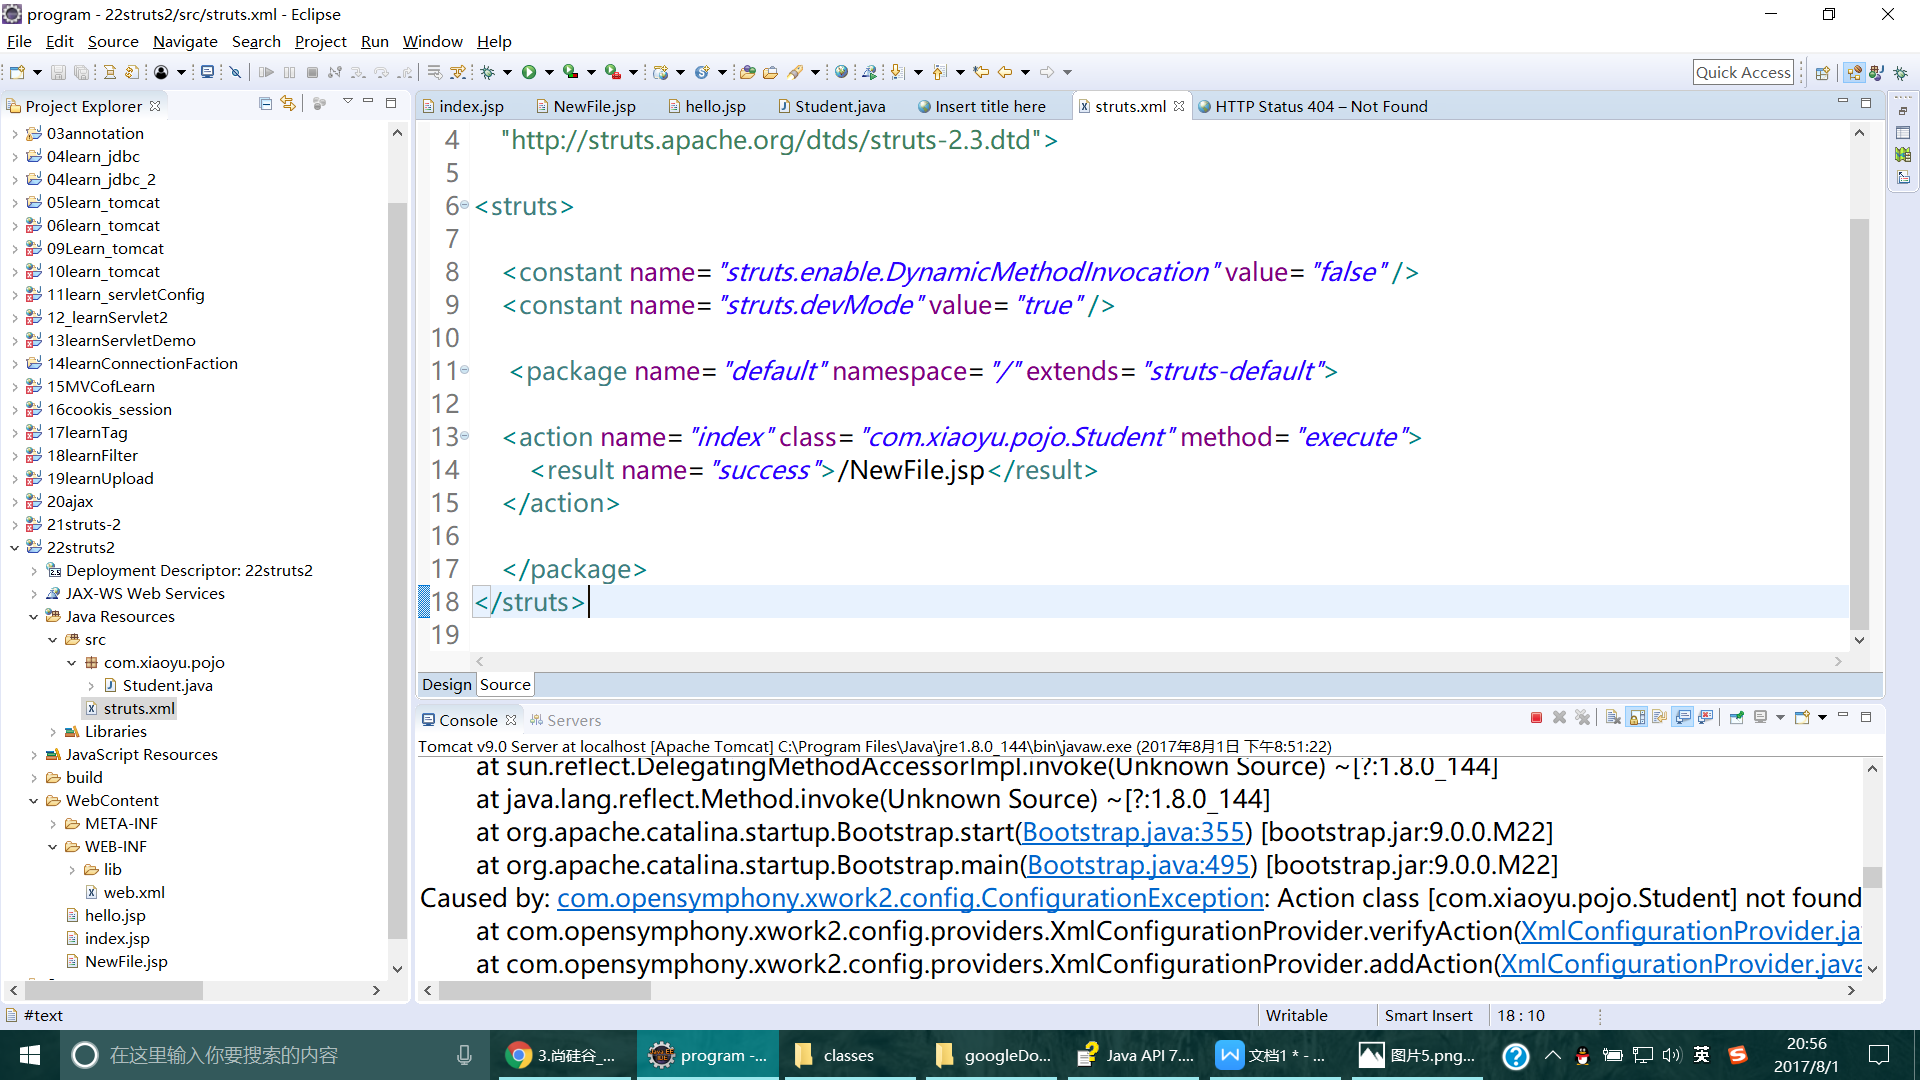Click the editor vertical scrollbar thumb
This screenshot has height=1080, width=1920.
pos(1859,422)
